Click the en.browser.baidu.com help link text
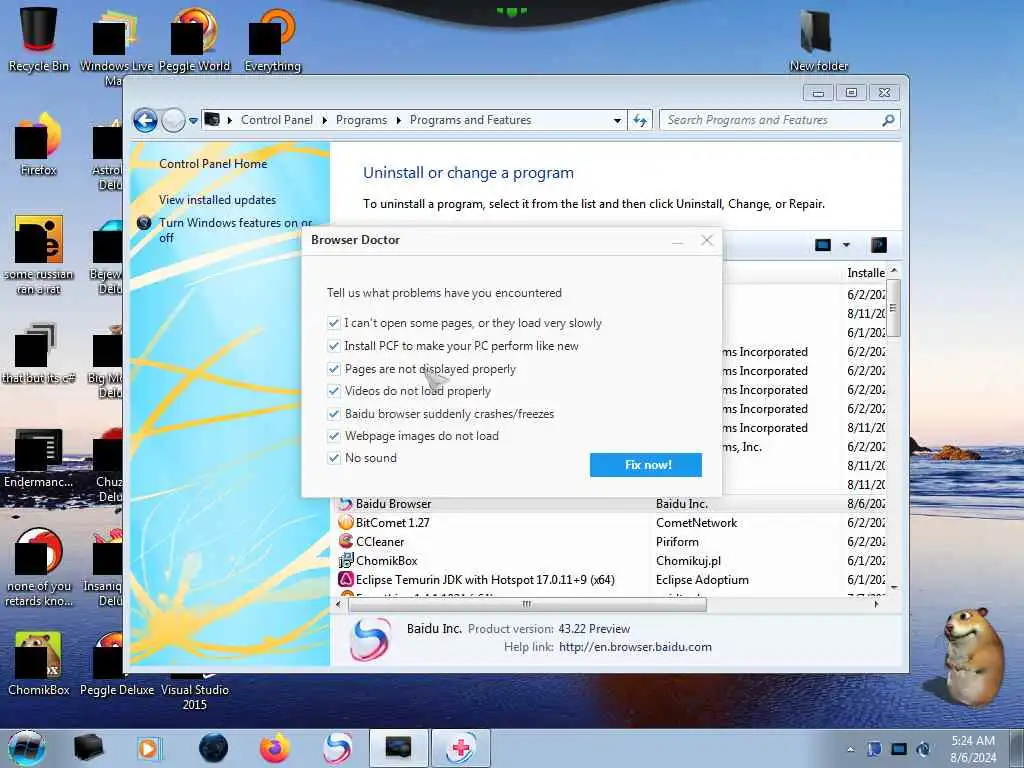Viewport: 1024px width, 768px height. pos(635,647)
